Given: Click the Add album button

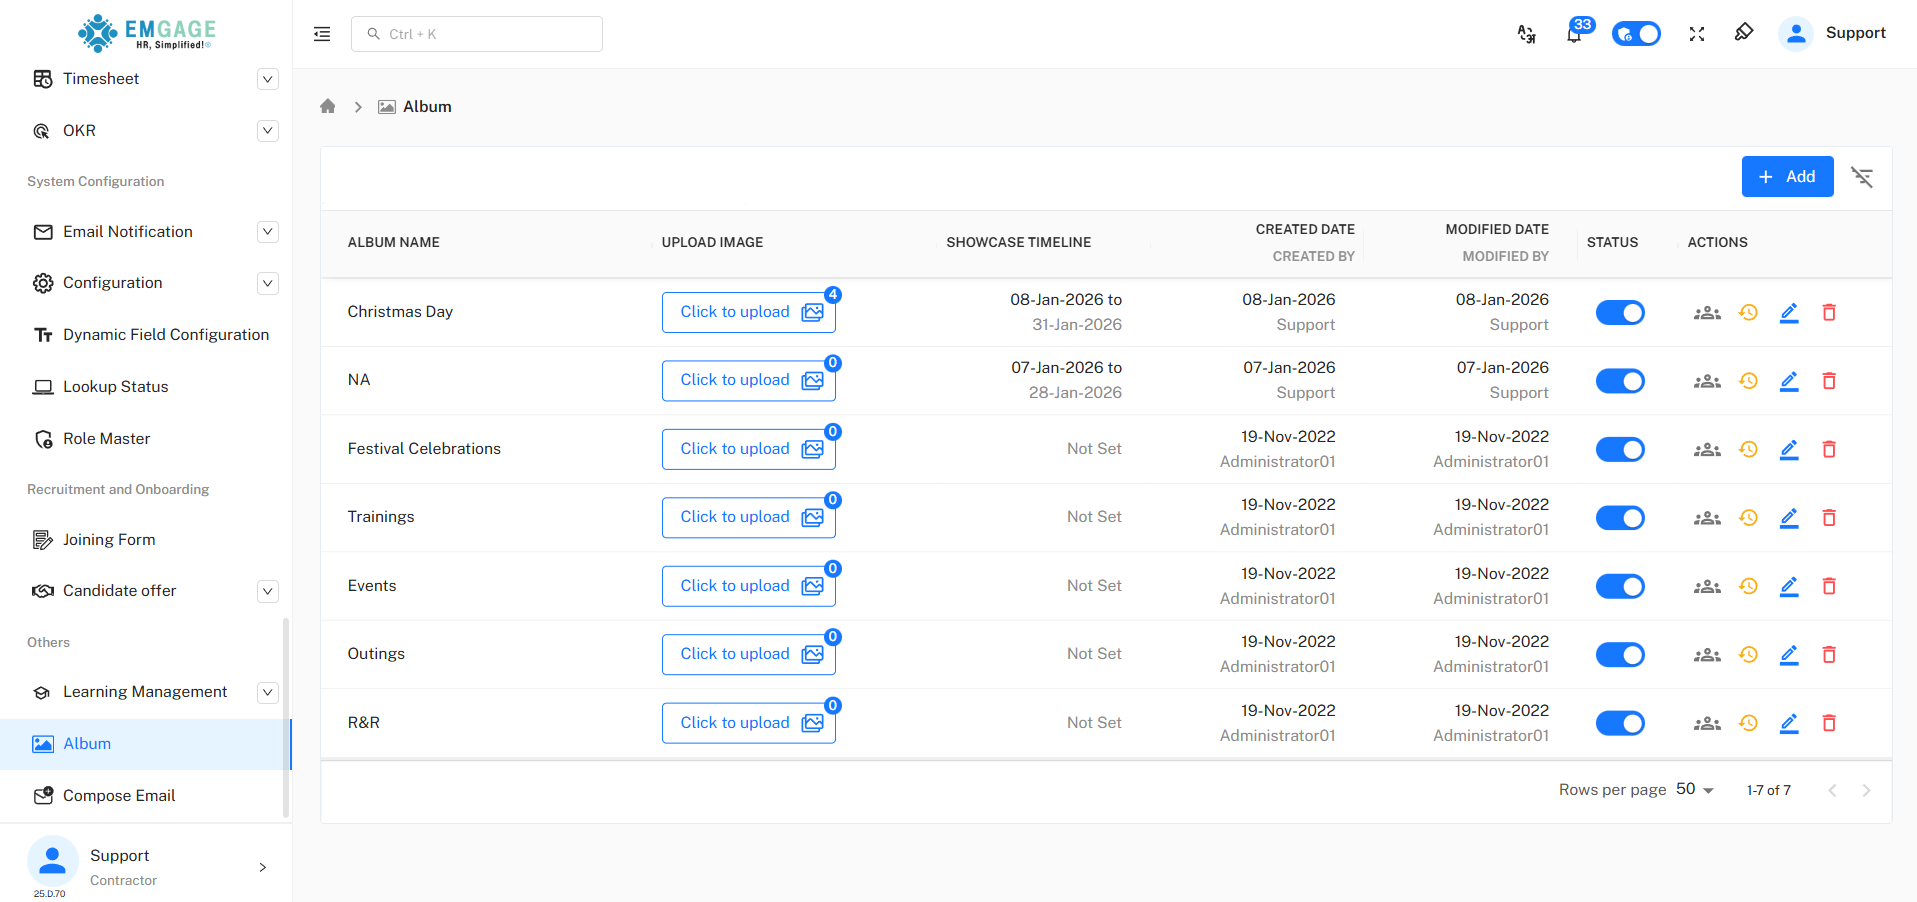Looking at the screenshot, I should [1787, 177].
